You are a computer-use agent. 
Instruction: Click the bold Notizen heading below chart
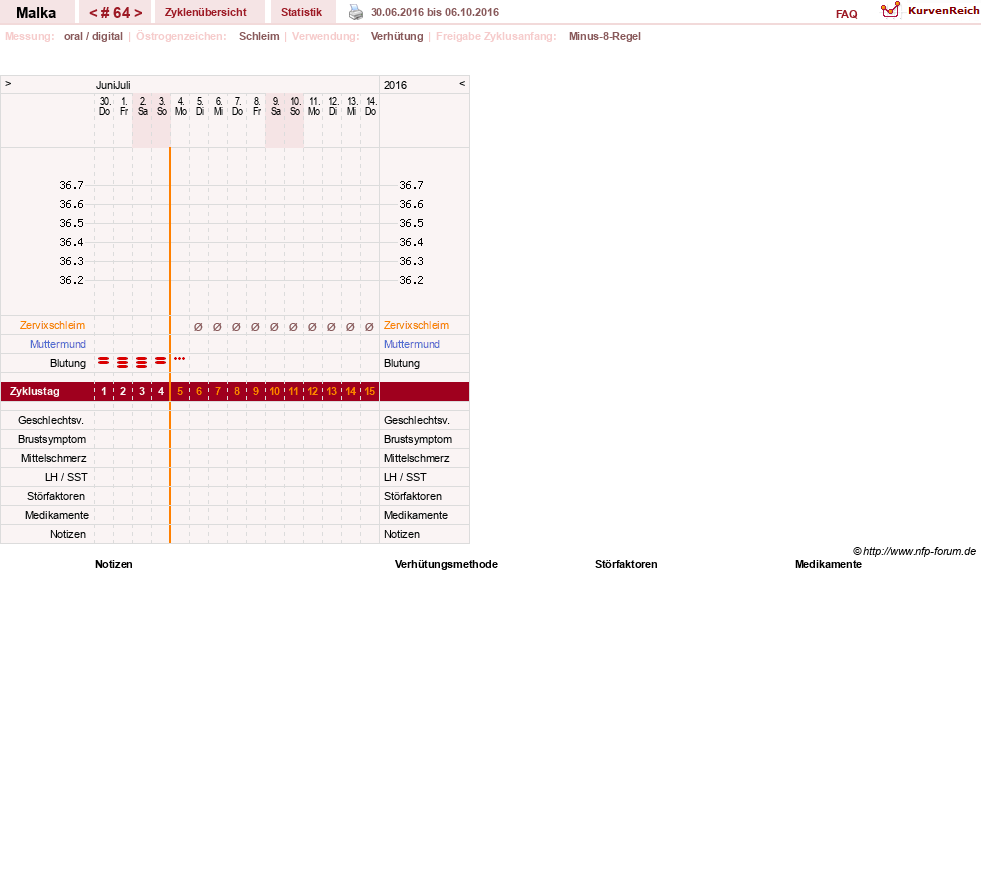(x=114, y=564)
